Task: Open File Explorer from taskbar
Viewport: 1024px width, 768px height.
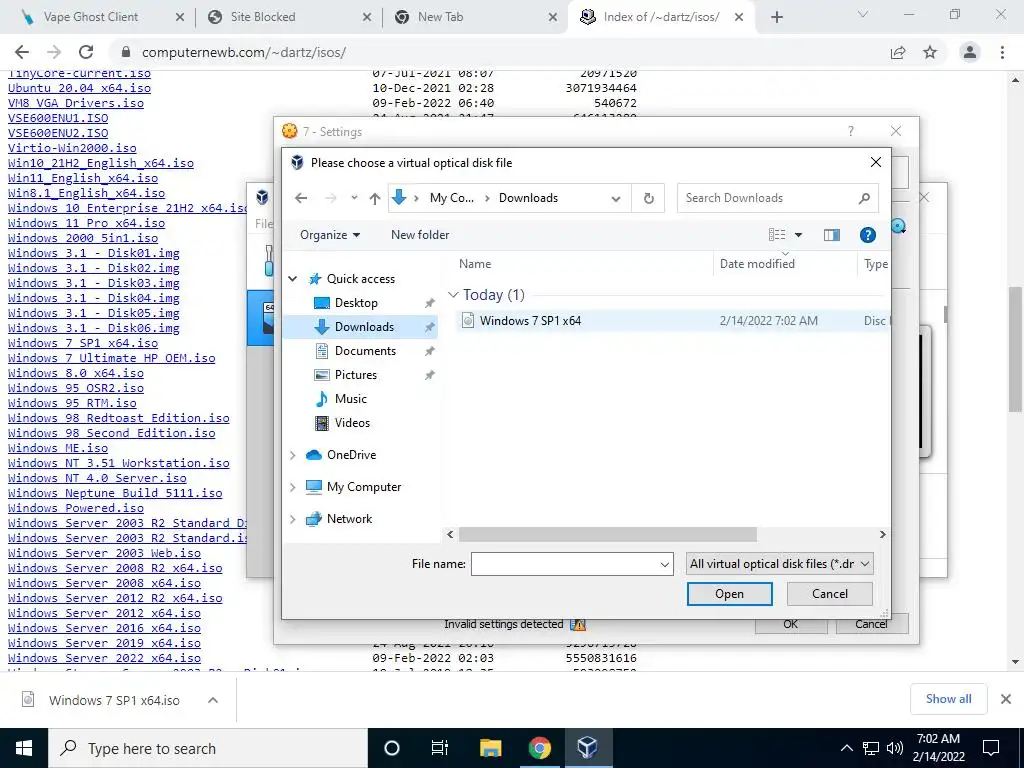Action: pyautogui.click(x=490, y=748)
